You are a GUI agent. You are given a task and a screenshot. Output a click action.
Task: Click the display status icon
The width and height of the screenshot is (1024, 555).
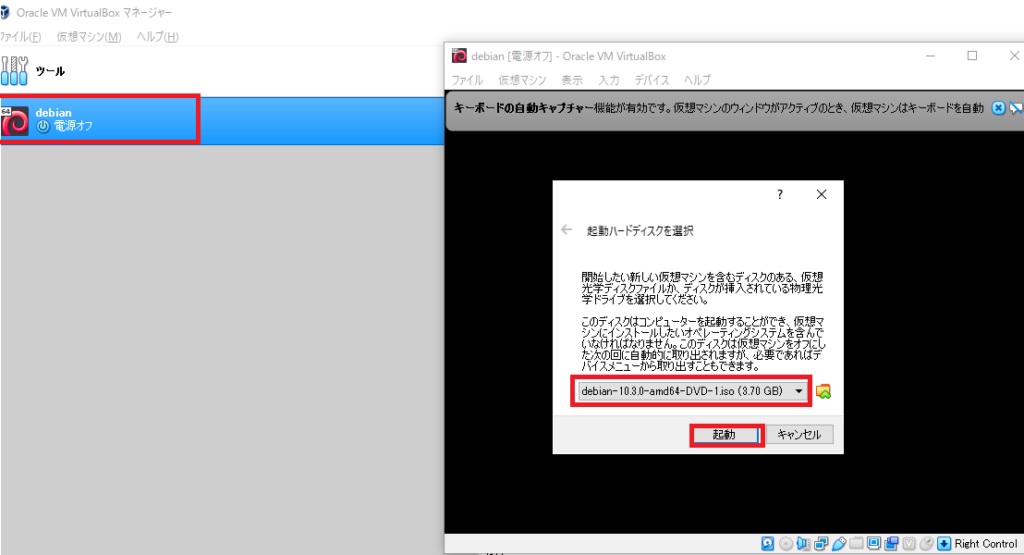(x=874, y=543)
